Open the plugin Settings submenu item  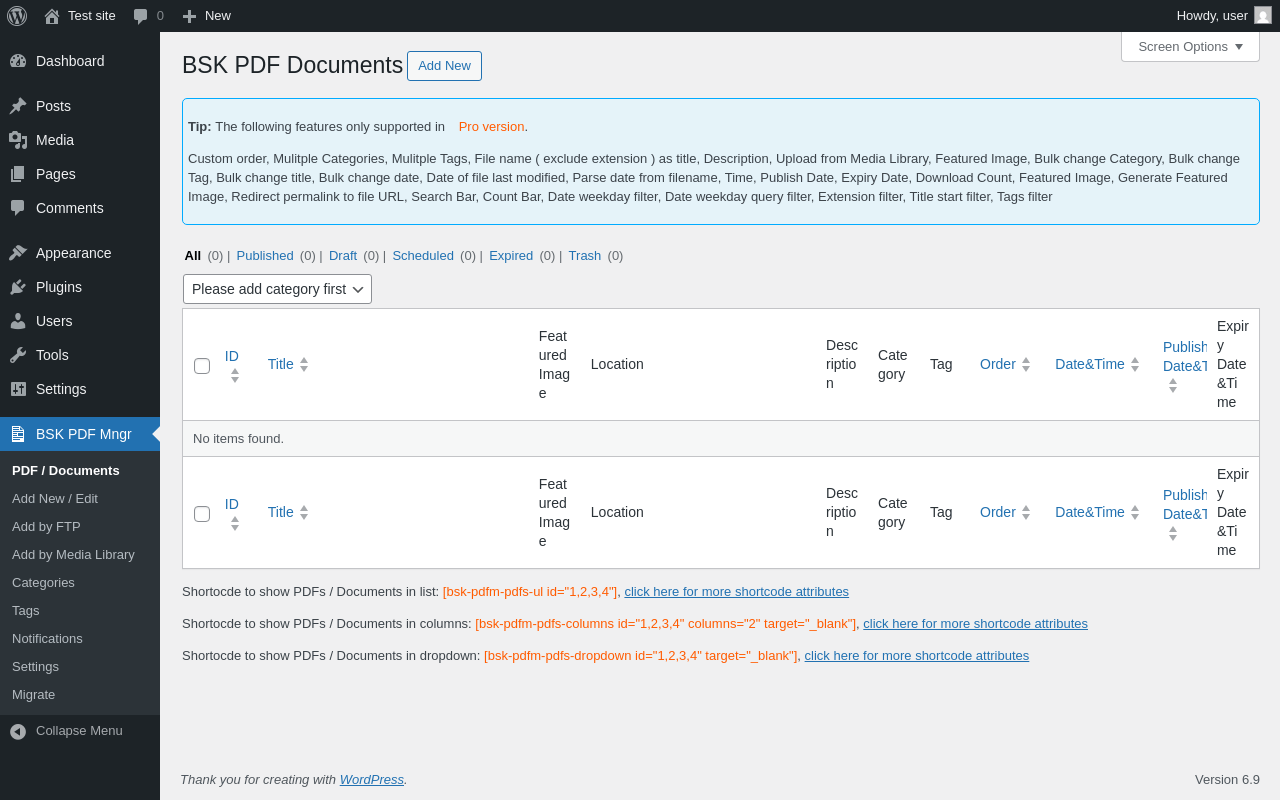(35, 666)
